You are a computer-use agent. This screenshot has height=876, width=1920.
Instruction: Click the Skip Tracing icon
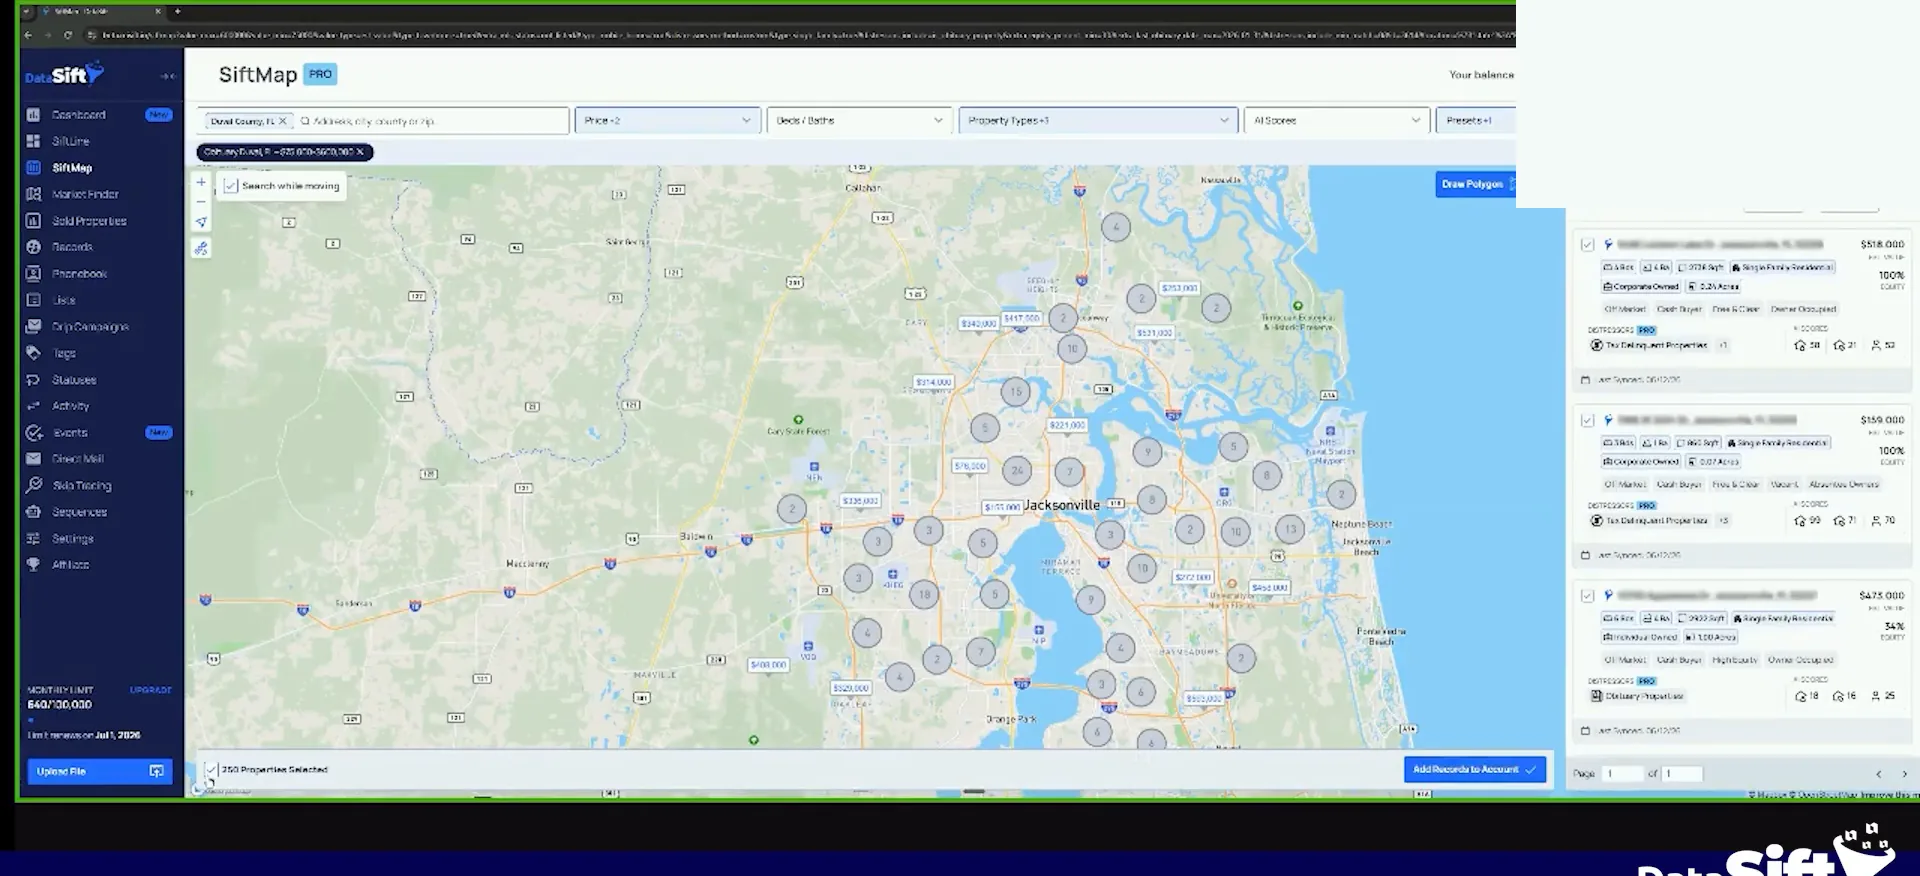coord(33,485)
